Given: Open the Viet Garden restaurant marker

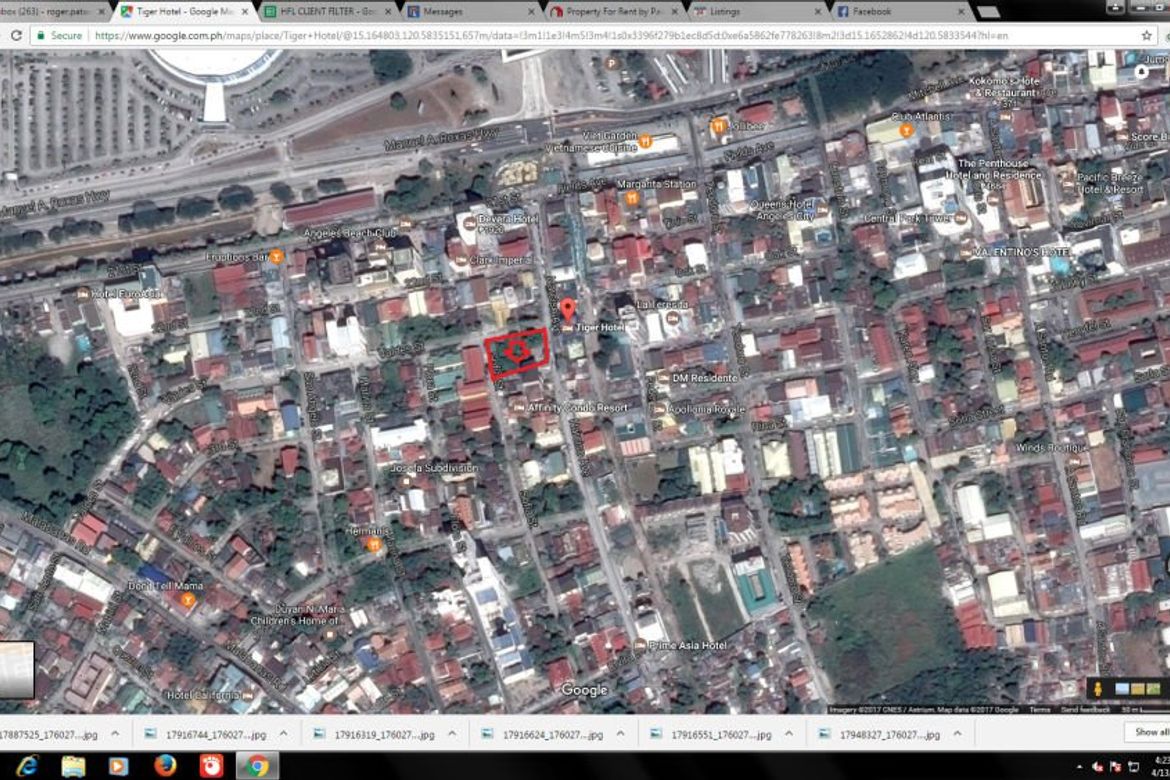Looking at the screenshot, I should tap(645, 141).
